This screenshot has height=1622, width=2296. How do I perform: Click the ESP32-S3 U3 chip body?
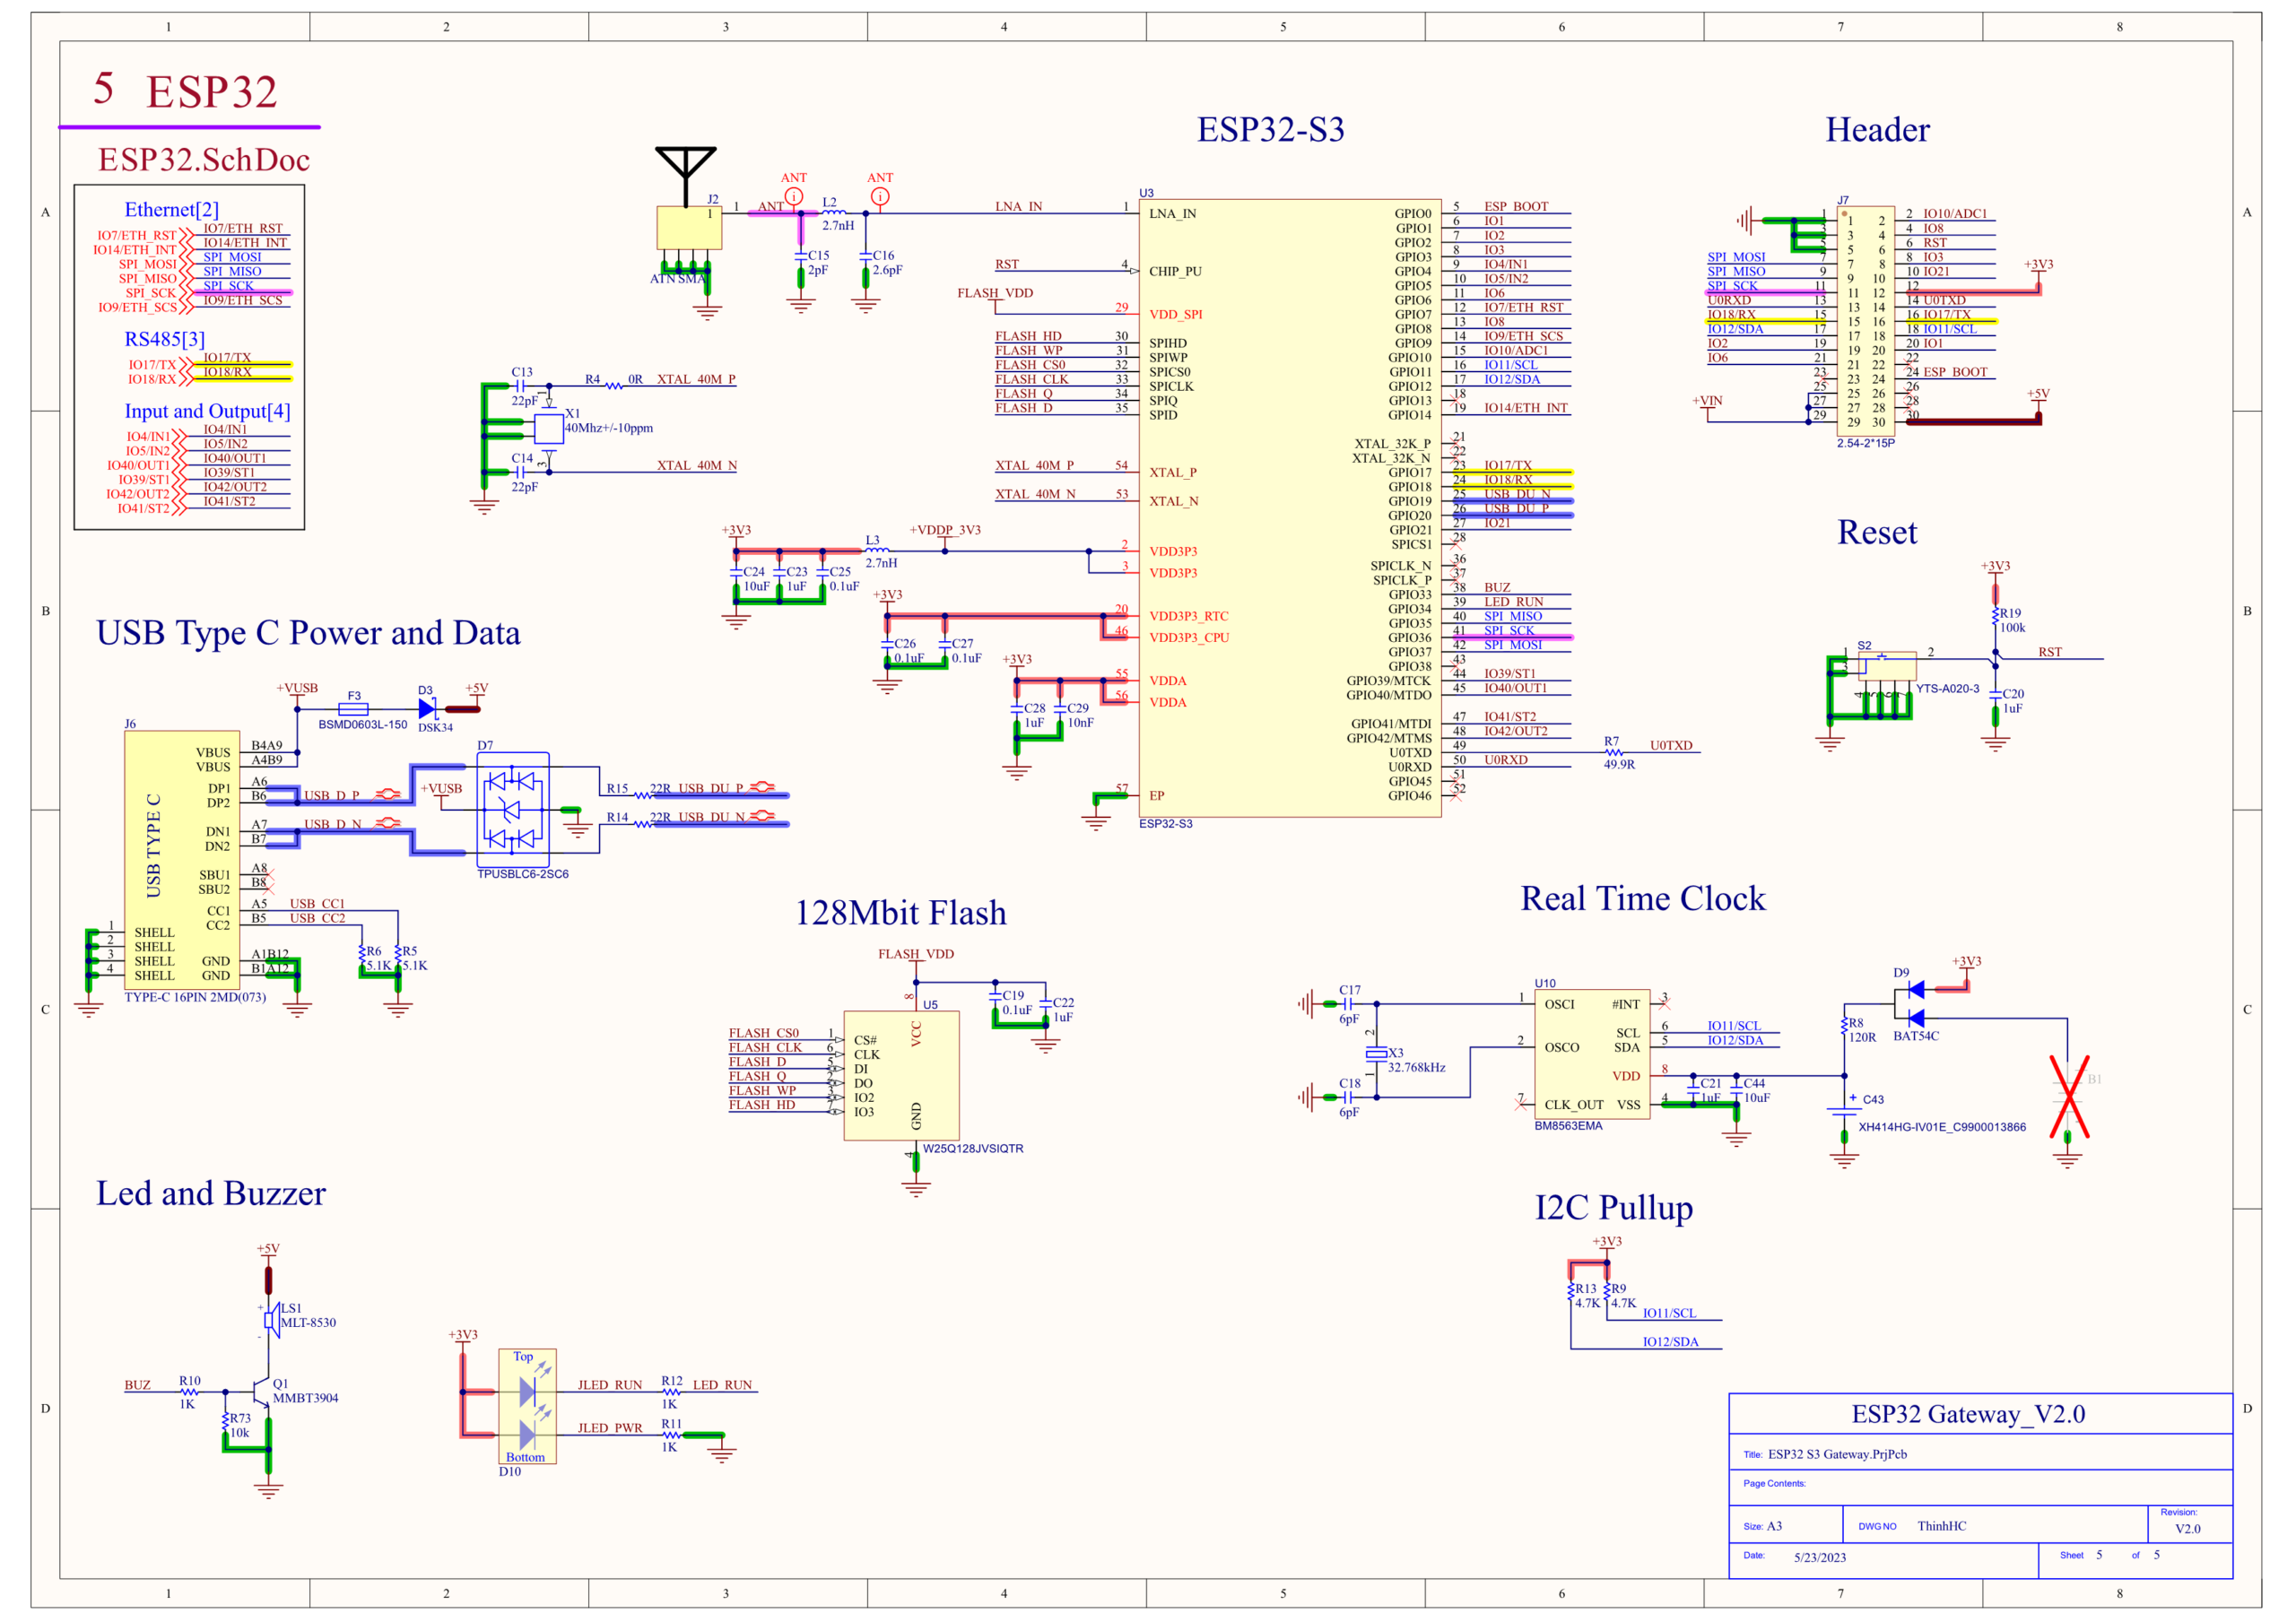tap(1289, 508)
